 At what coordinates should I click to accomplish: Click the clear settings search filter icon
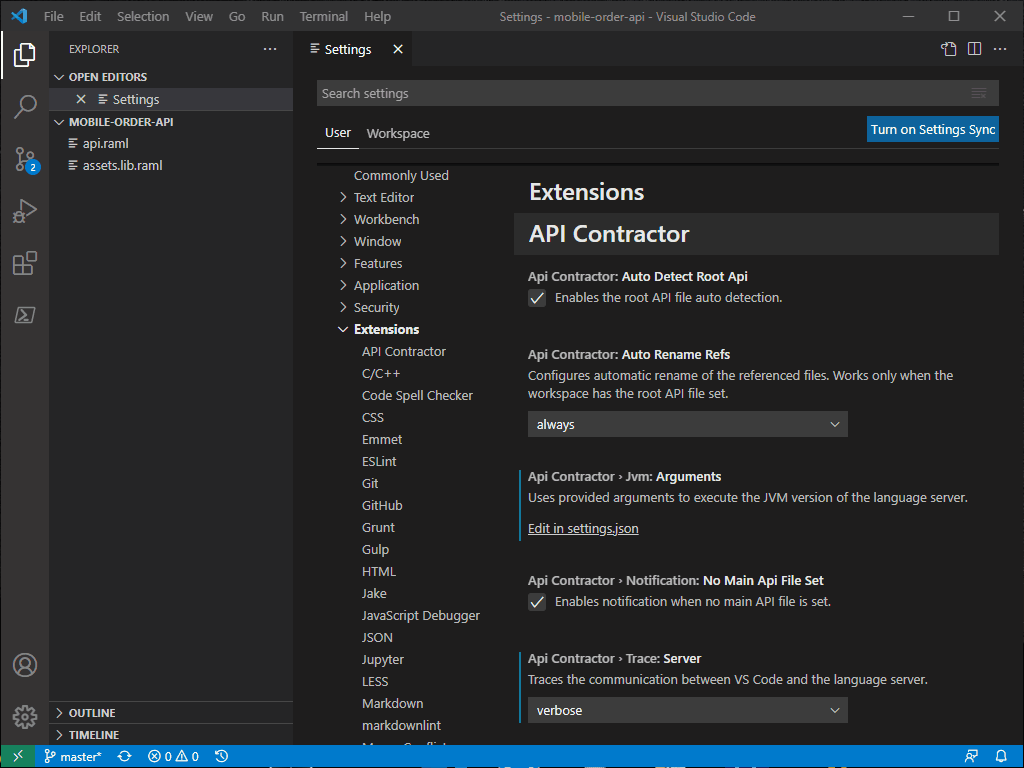[x=978, y=93]
